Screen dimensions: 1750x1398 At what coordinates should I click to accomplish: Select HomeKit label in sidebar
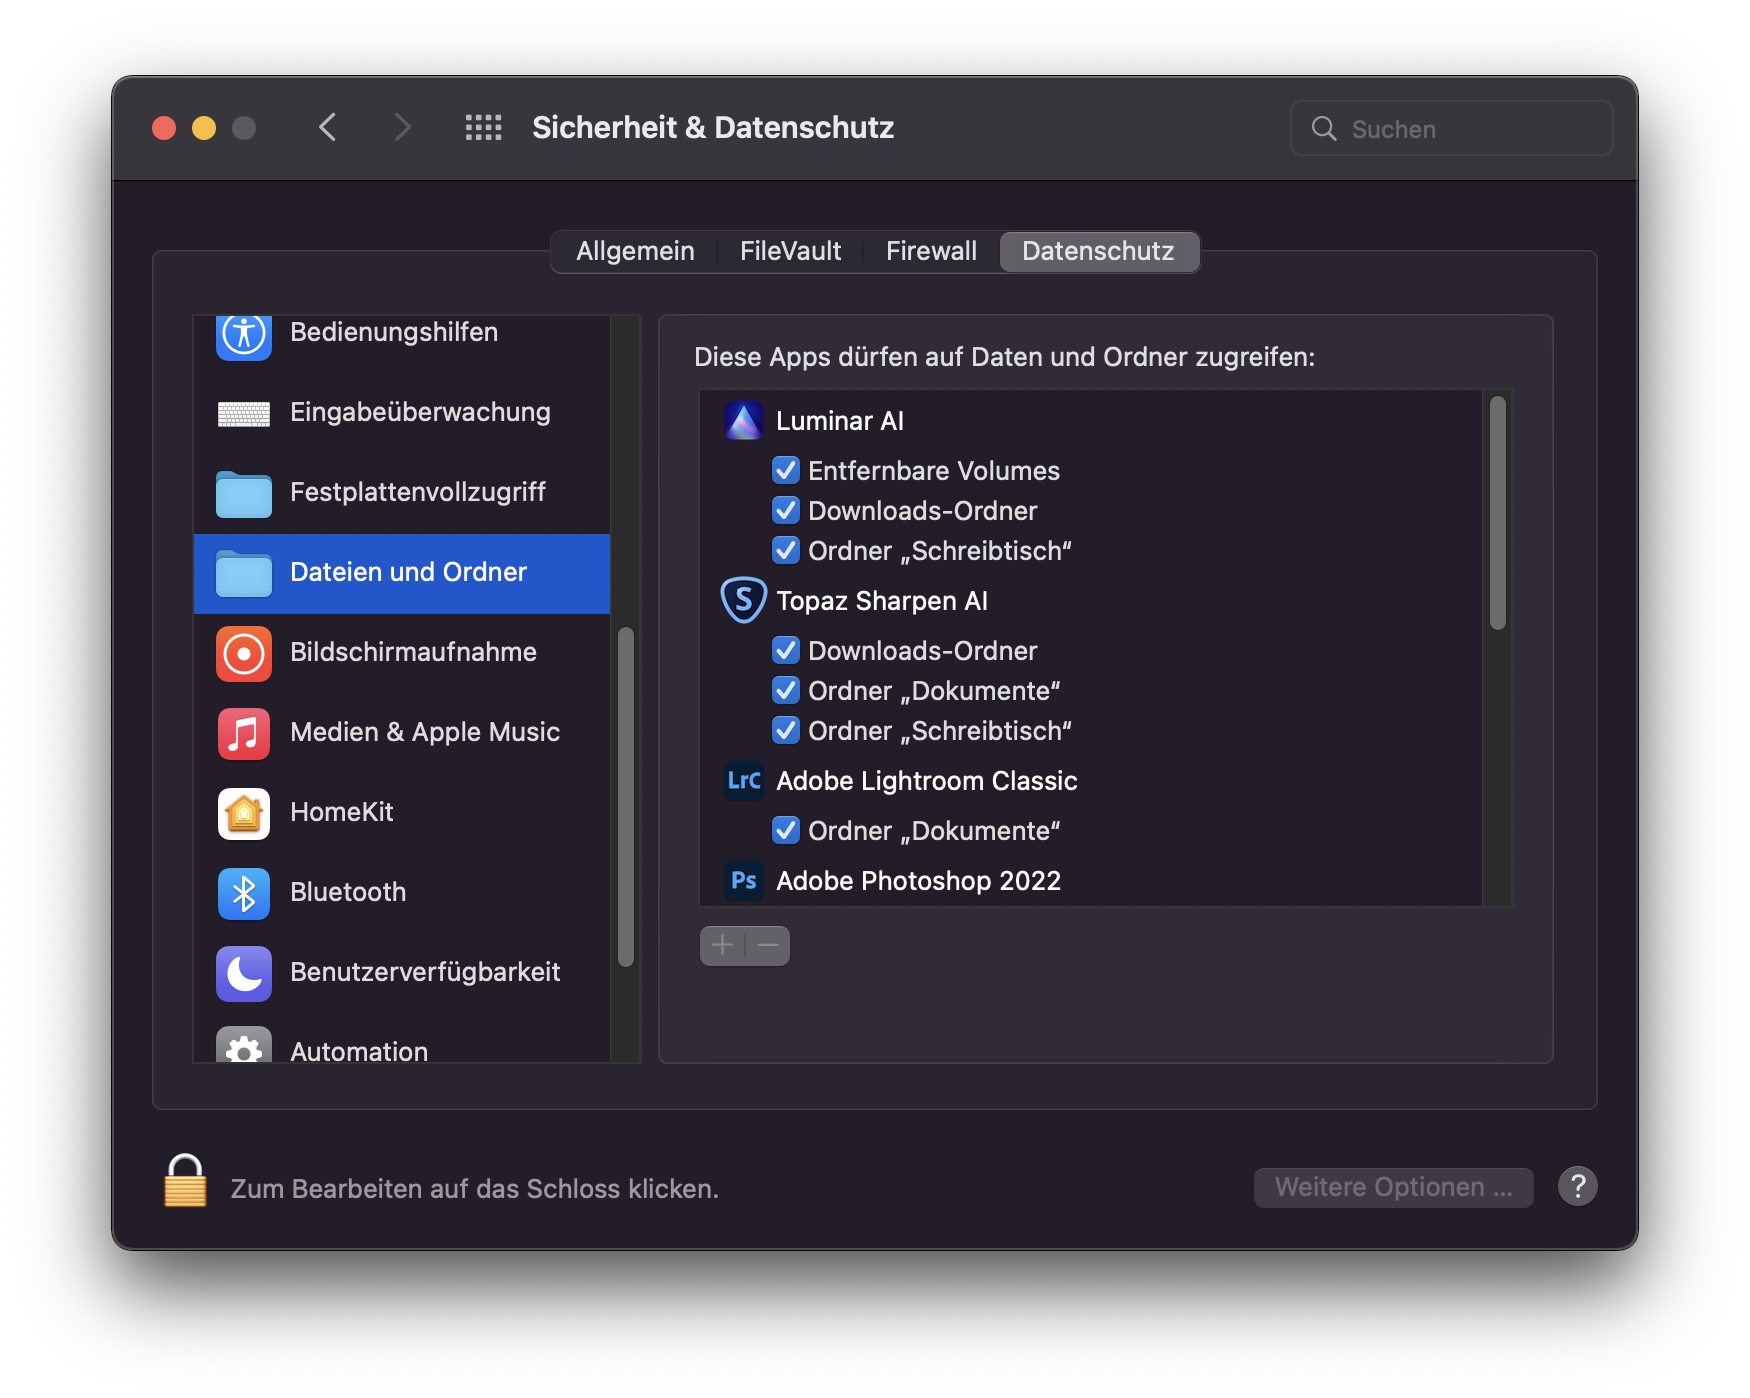(342, 812)
